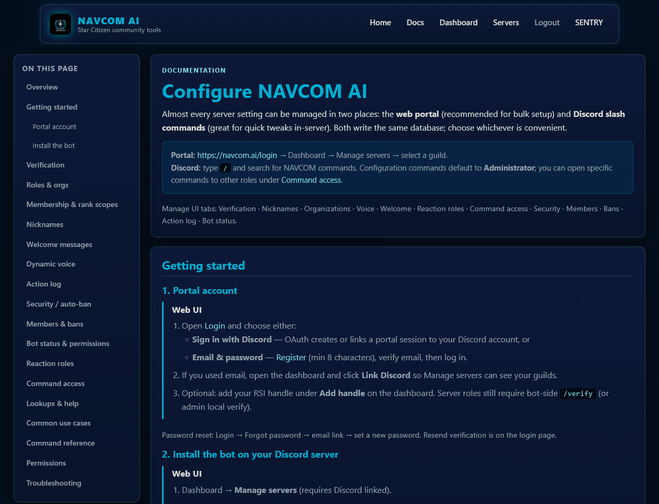Jump to Troubleshooting section
The width and height of the screenshot is (659, 504).
click(x=53, y=483)
